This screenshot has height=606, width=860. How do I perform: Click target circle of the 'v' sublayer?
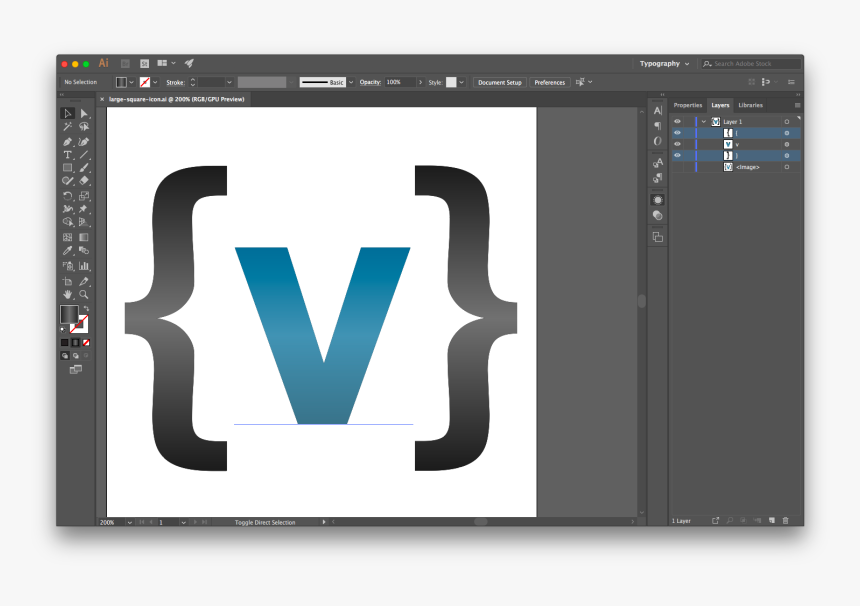pos(787,144)
